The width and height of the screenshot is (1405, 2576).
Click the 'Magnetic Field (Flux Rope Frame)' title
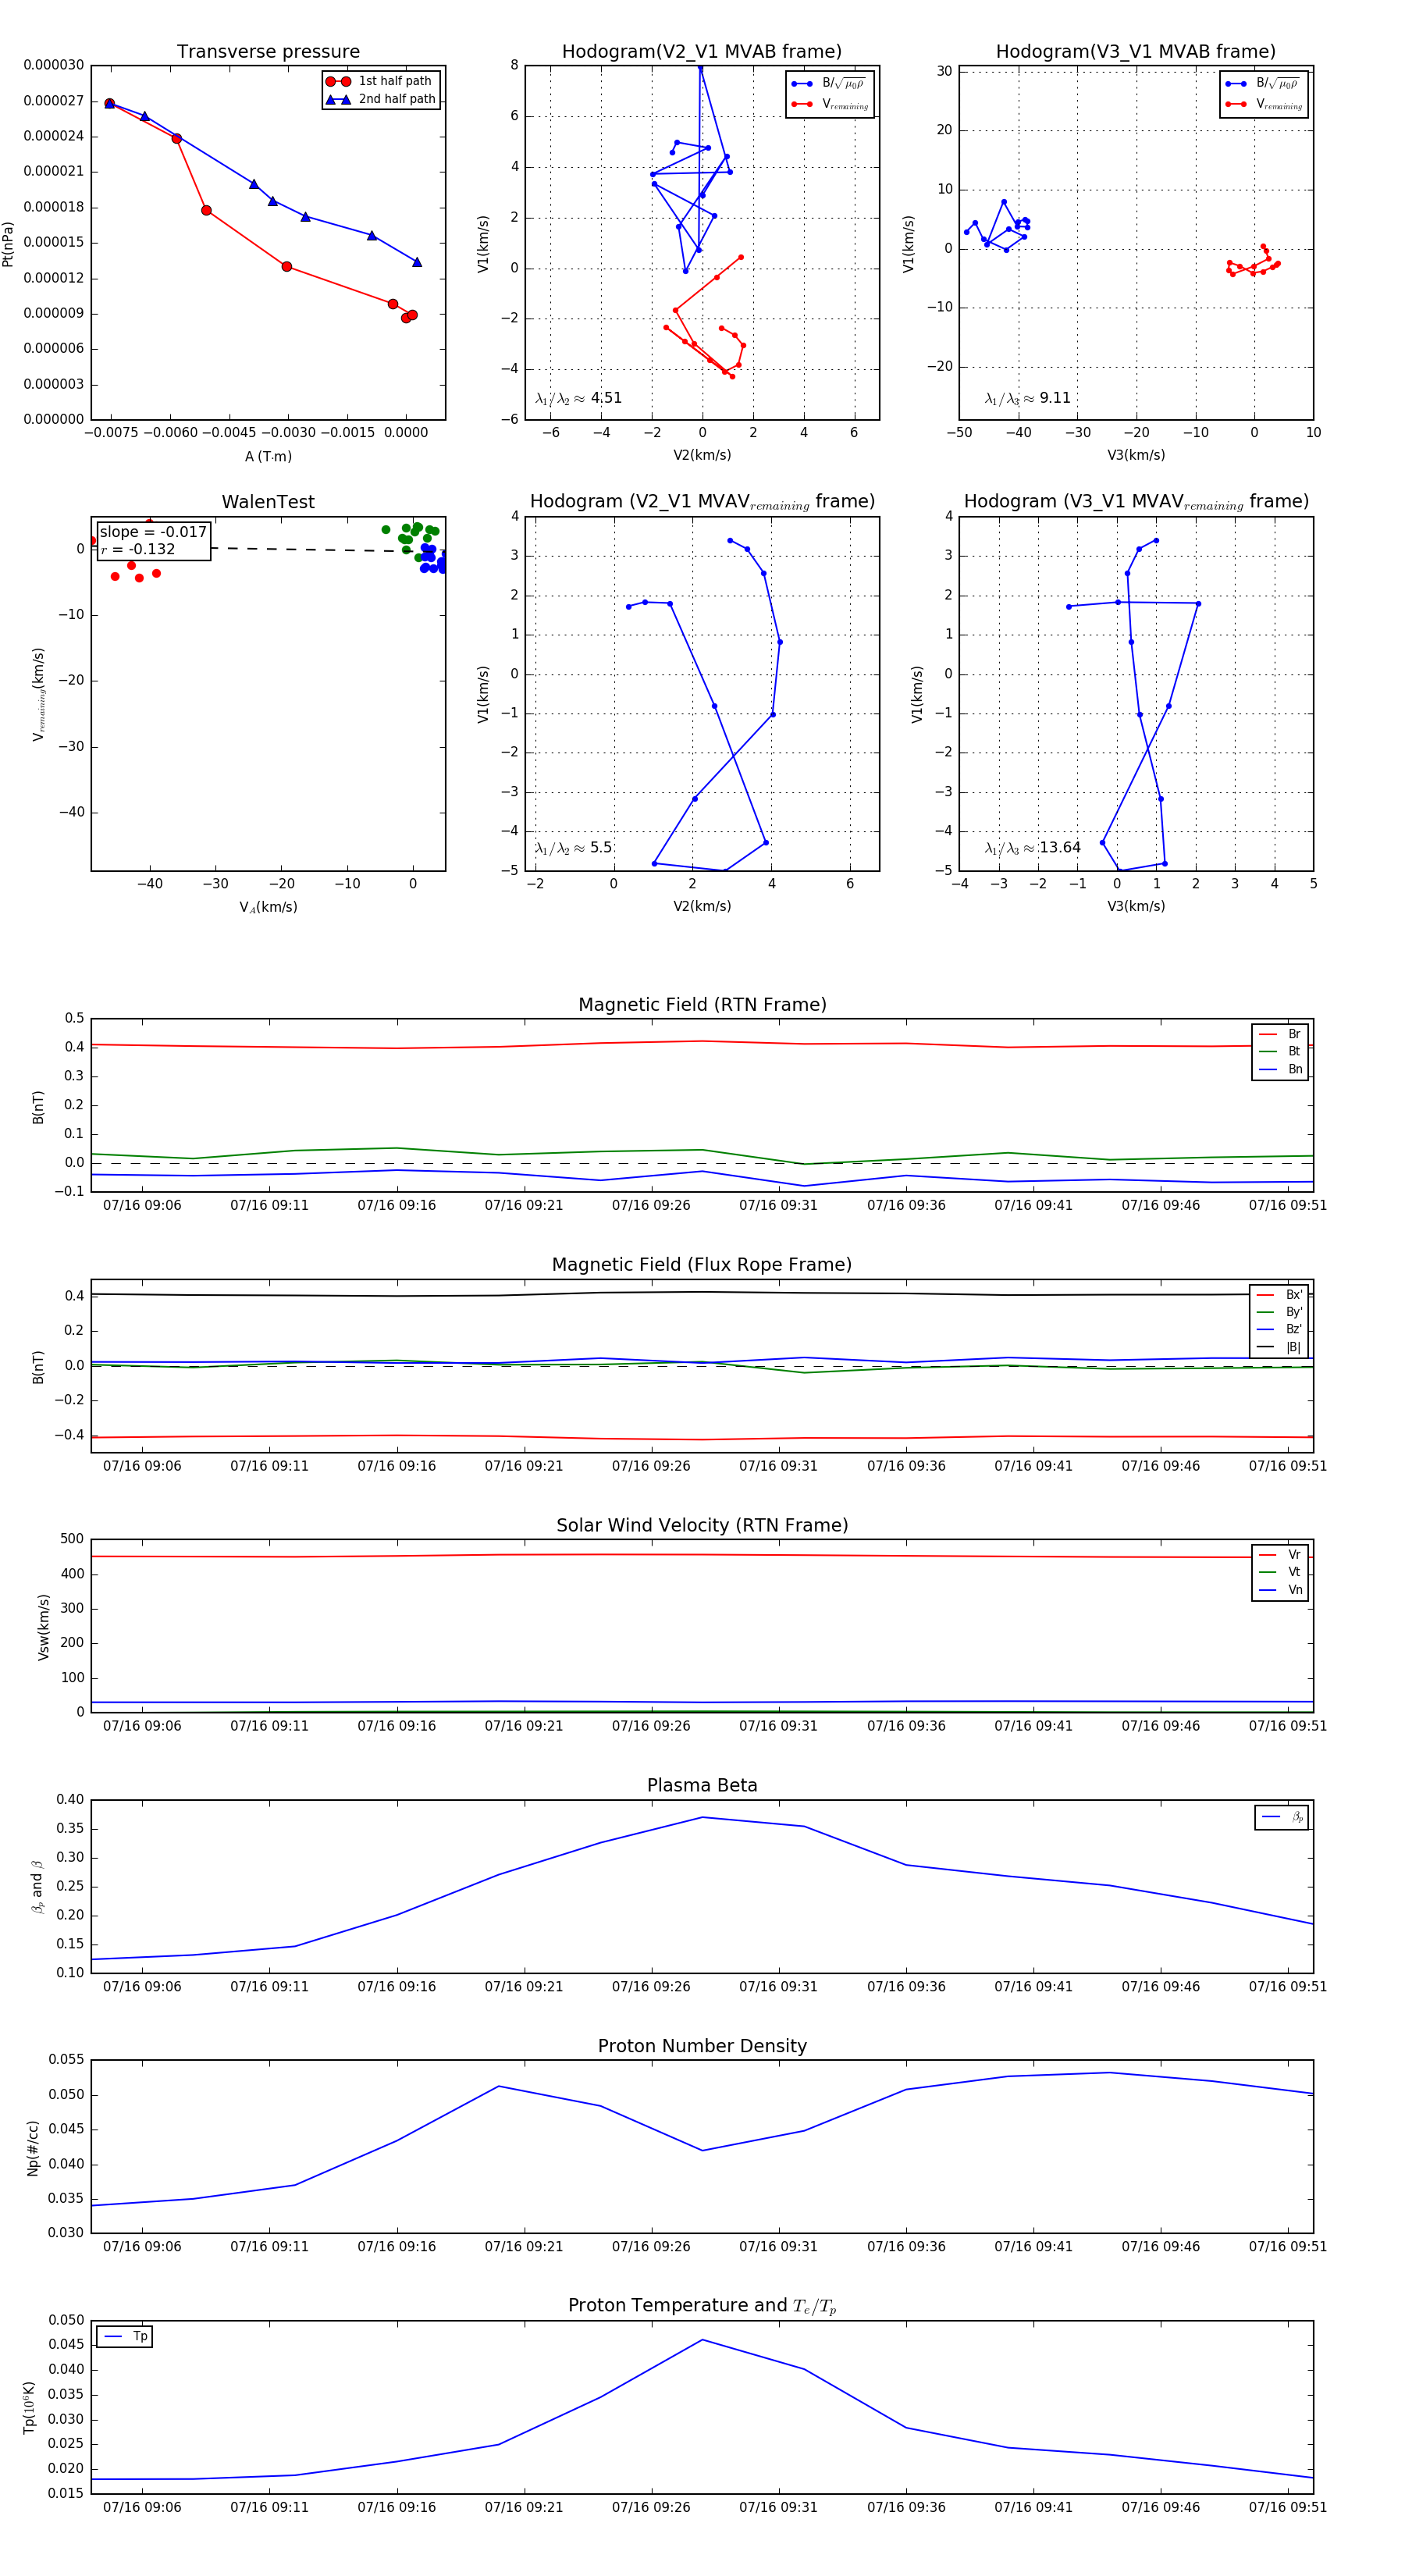pos(702,1265)
